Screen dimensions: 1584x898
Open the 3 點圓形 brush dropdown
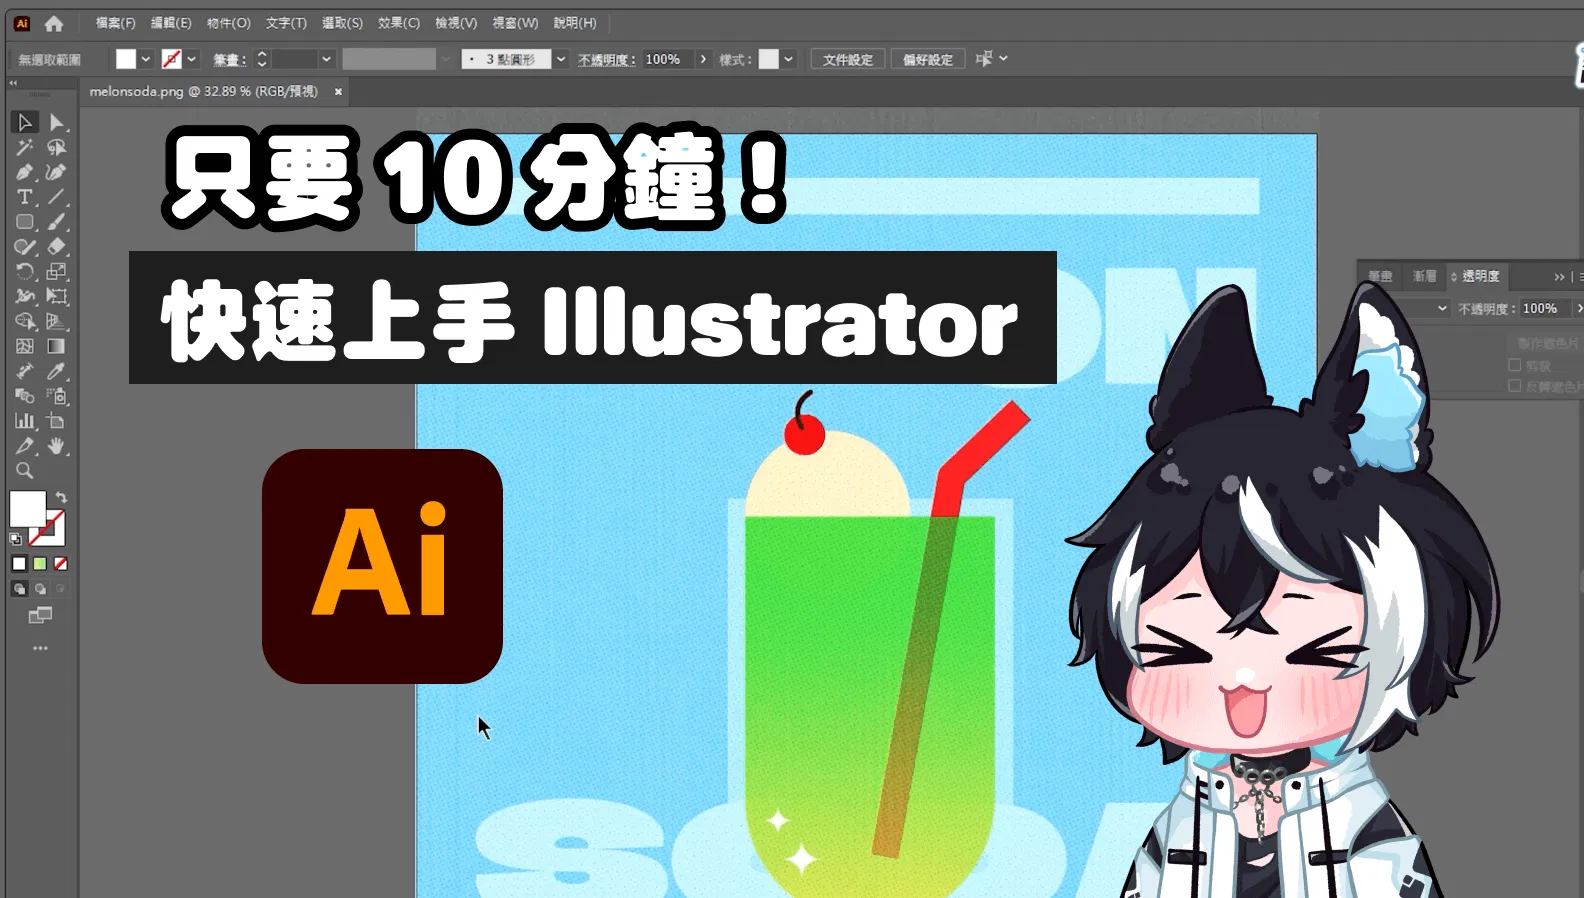point(561,59)
